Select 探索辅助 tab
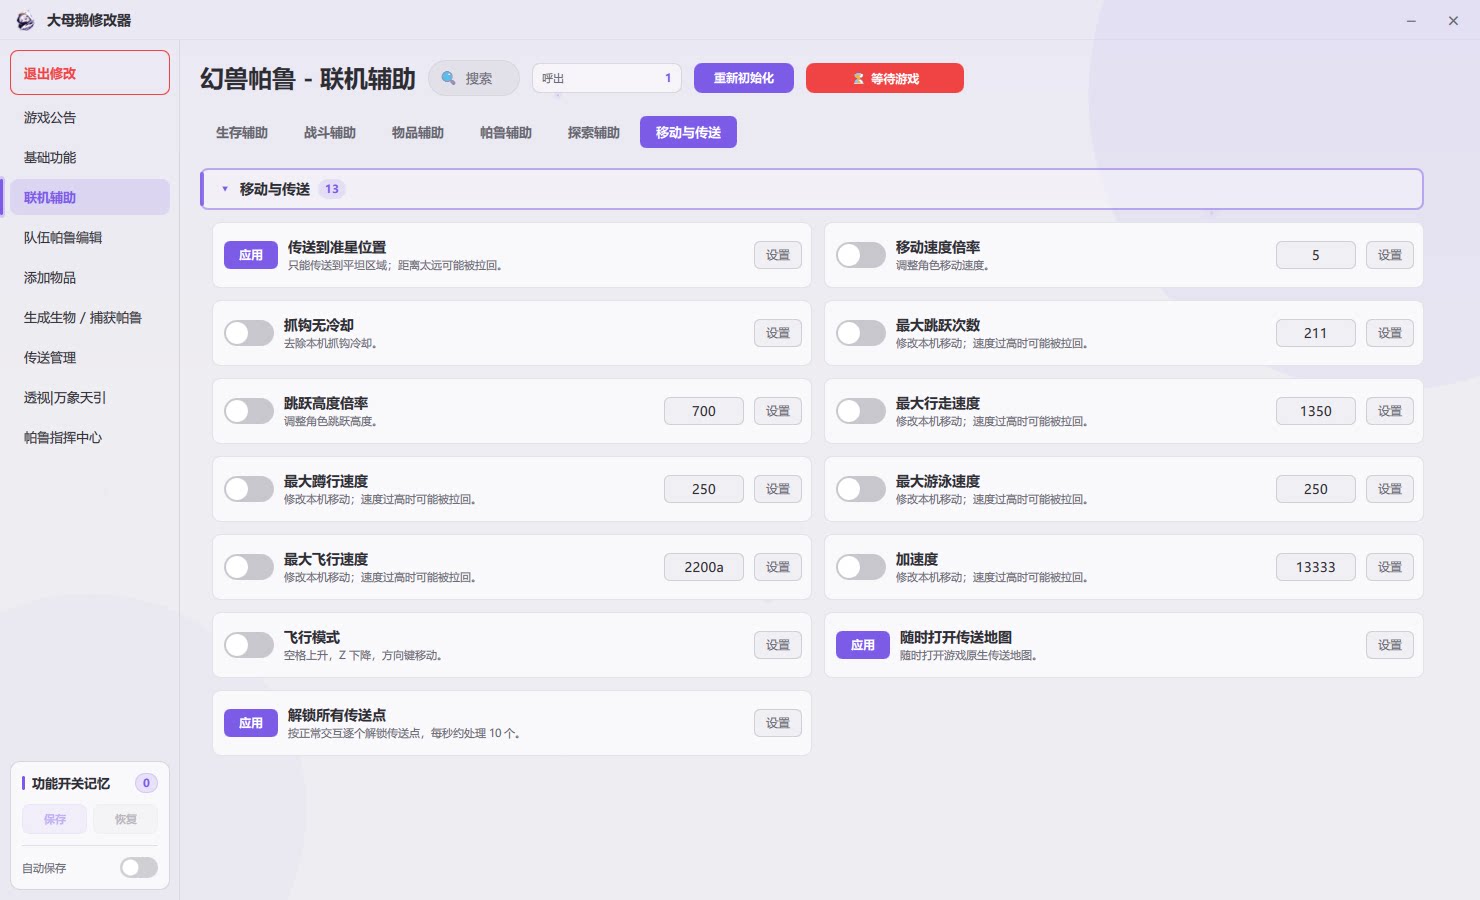Viewport: 1480px width, 900px height. click(x=594, y=132)
